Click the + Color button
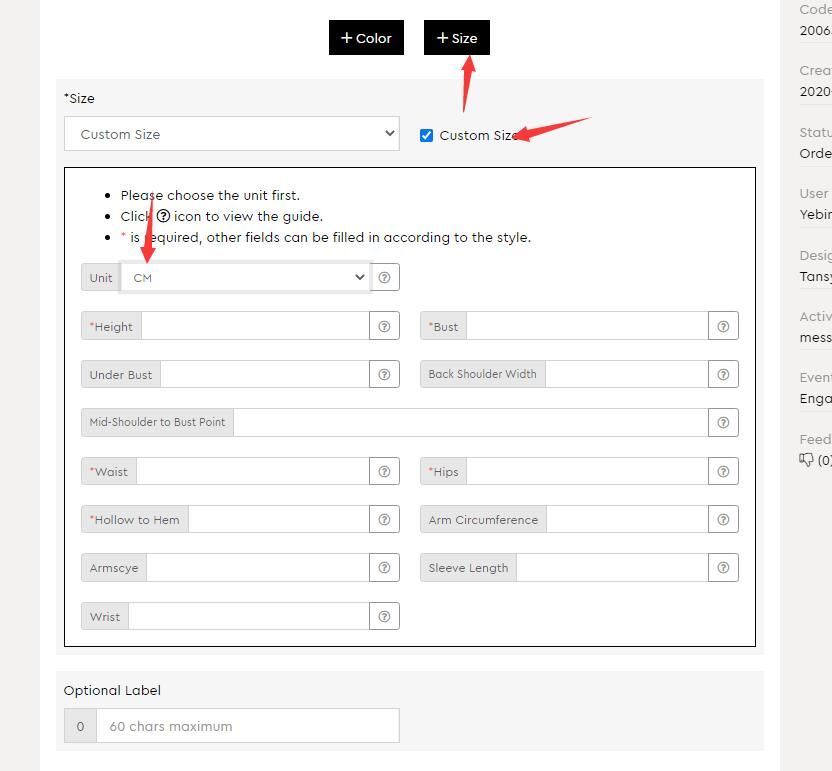Image resolution: width=832 pixels, height=771 pixels. (x=366, y=38)
